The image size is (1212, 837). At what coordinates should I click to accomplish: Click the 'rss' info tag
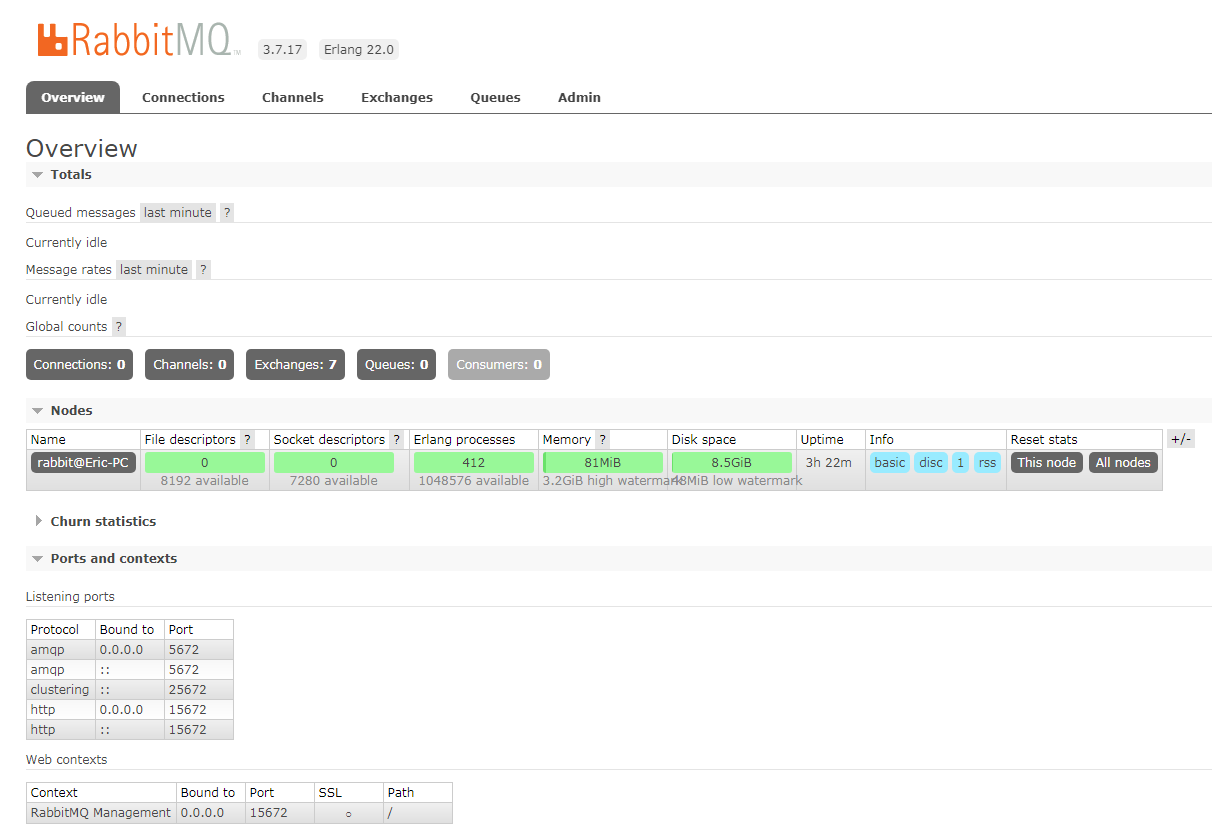[x=988, y=462]
